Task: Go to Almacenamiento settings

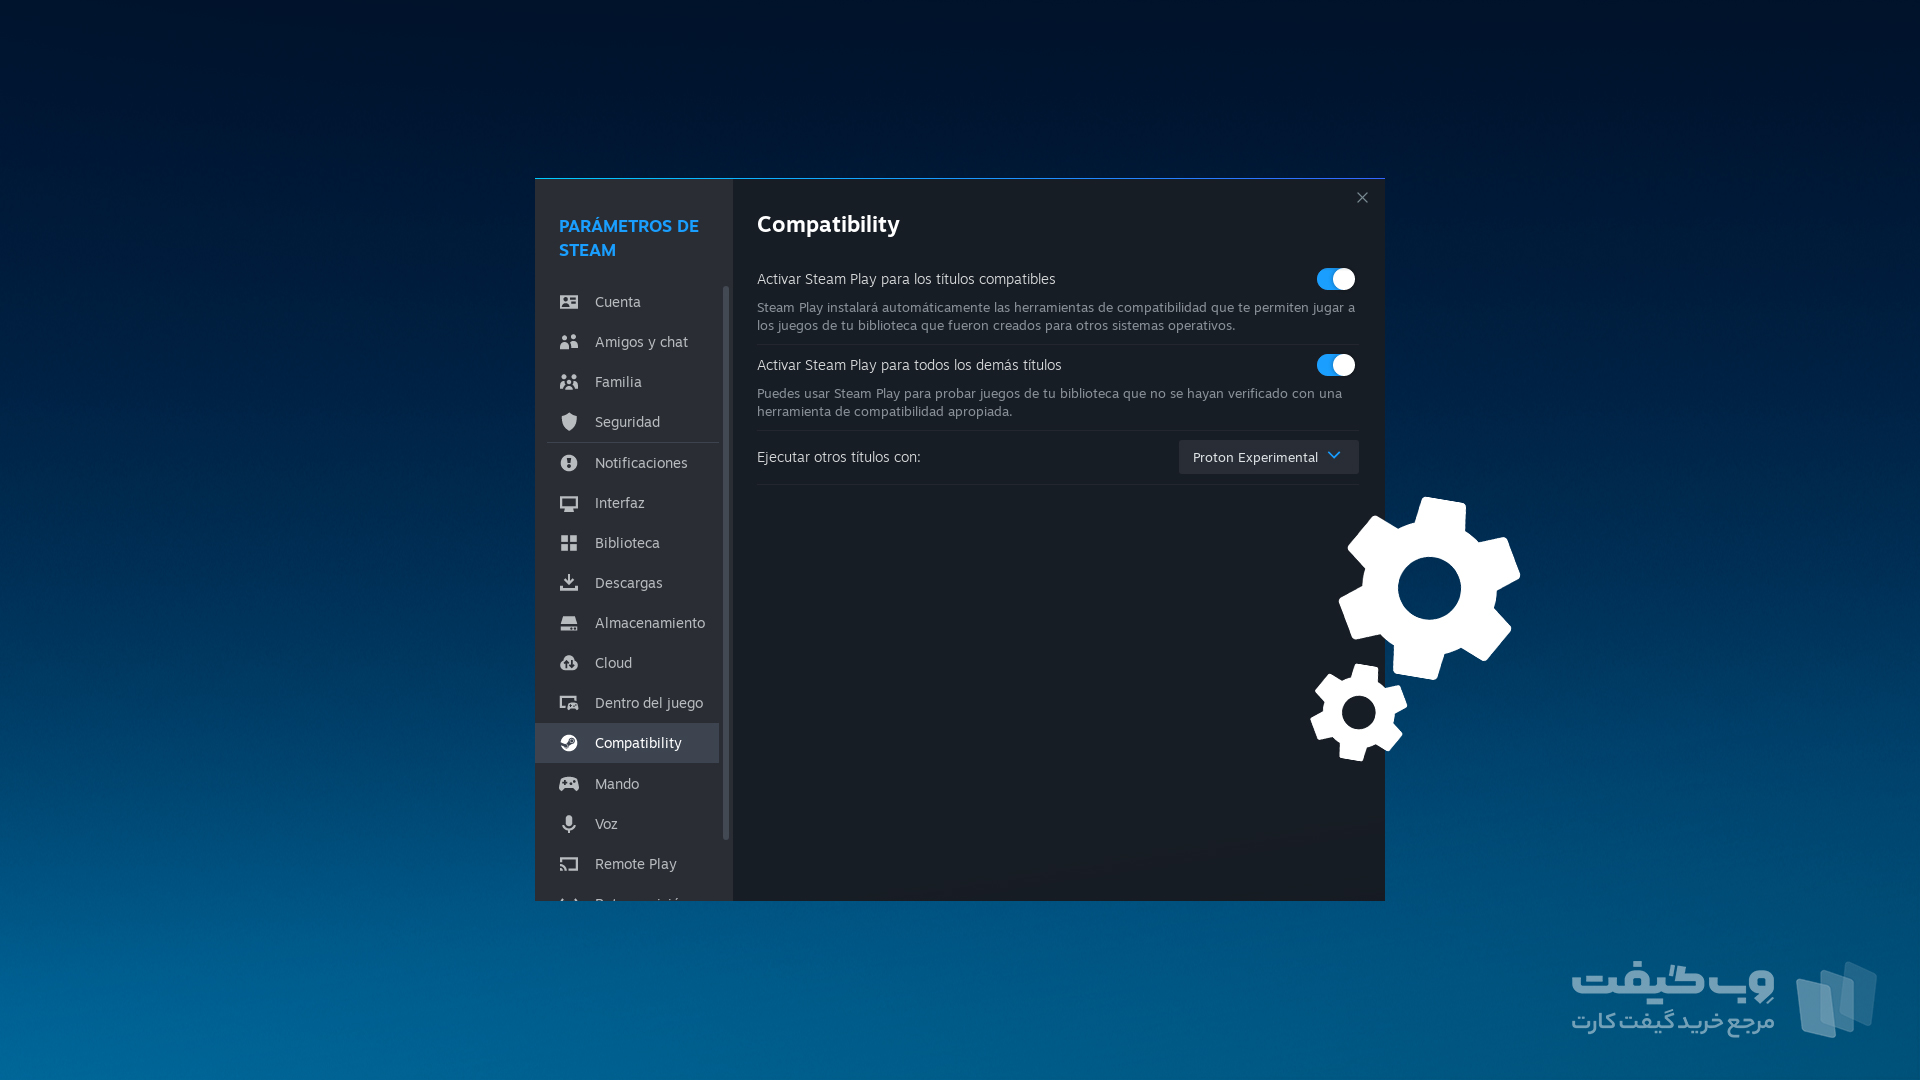Action: [627, 623]
